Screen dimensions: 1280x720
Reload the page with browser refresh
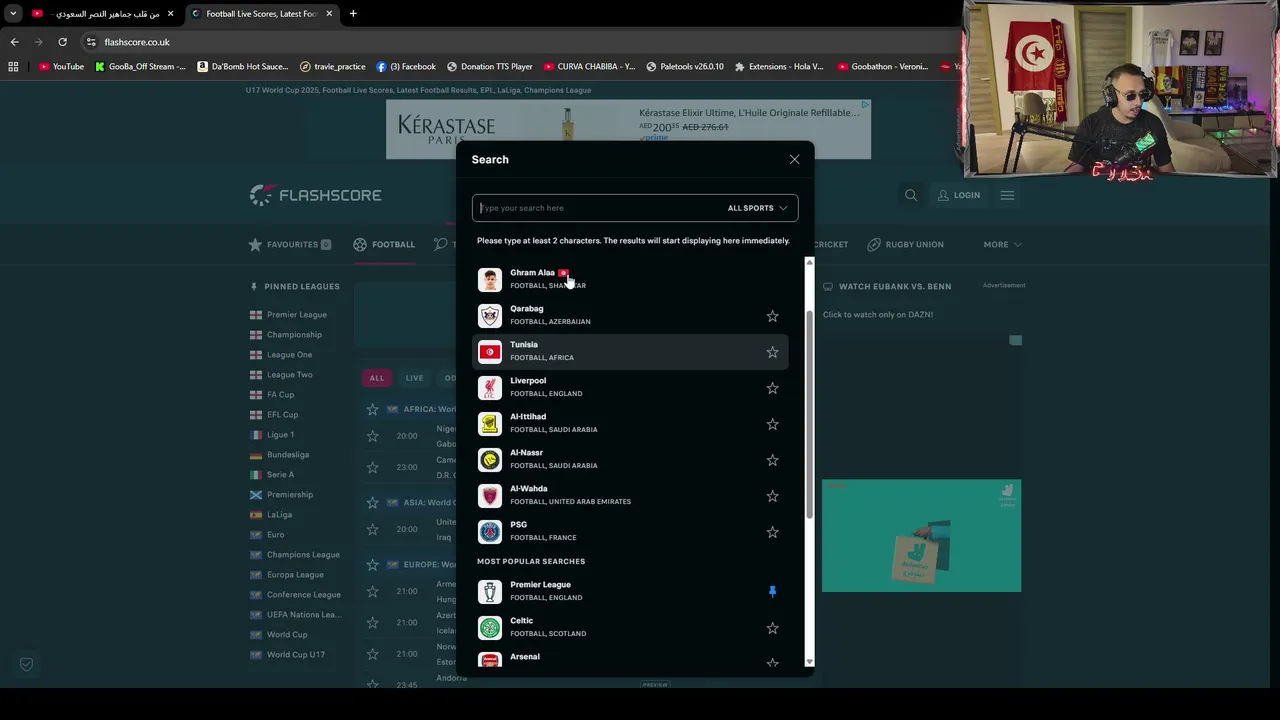pyautogui.click(x=62, y=42)
